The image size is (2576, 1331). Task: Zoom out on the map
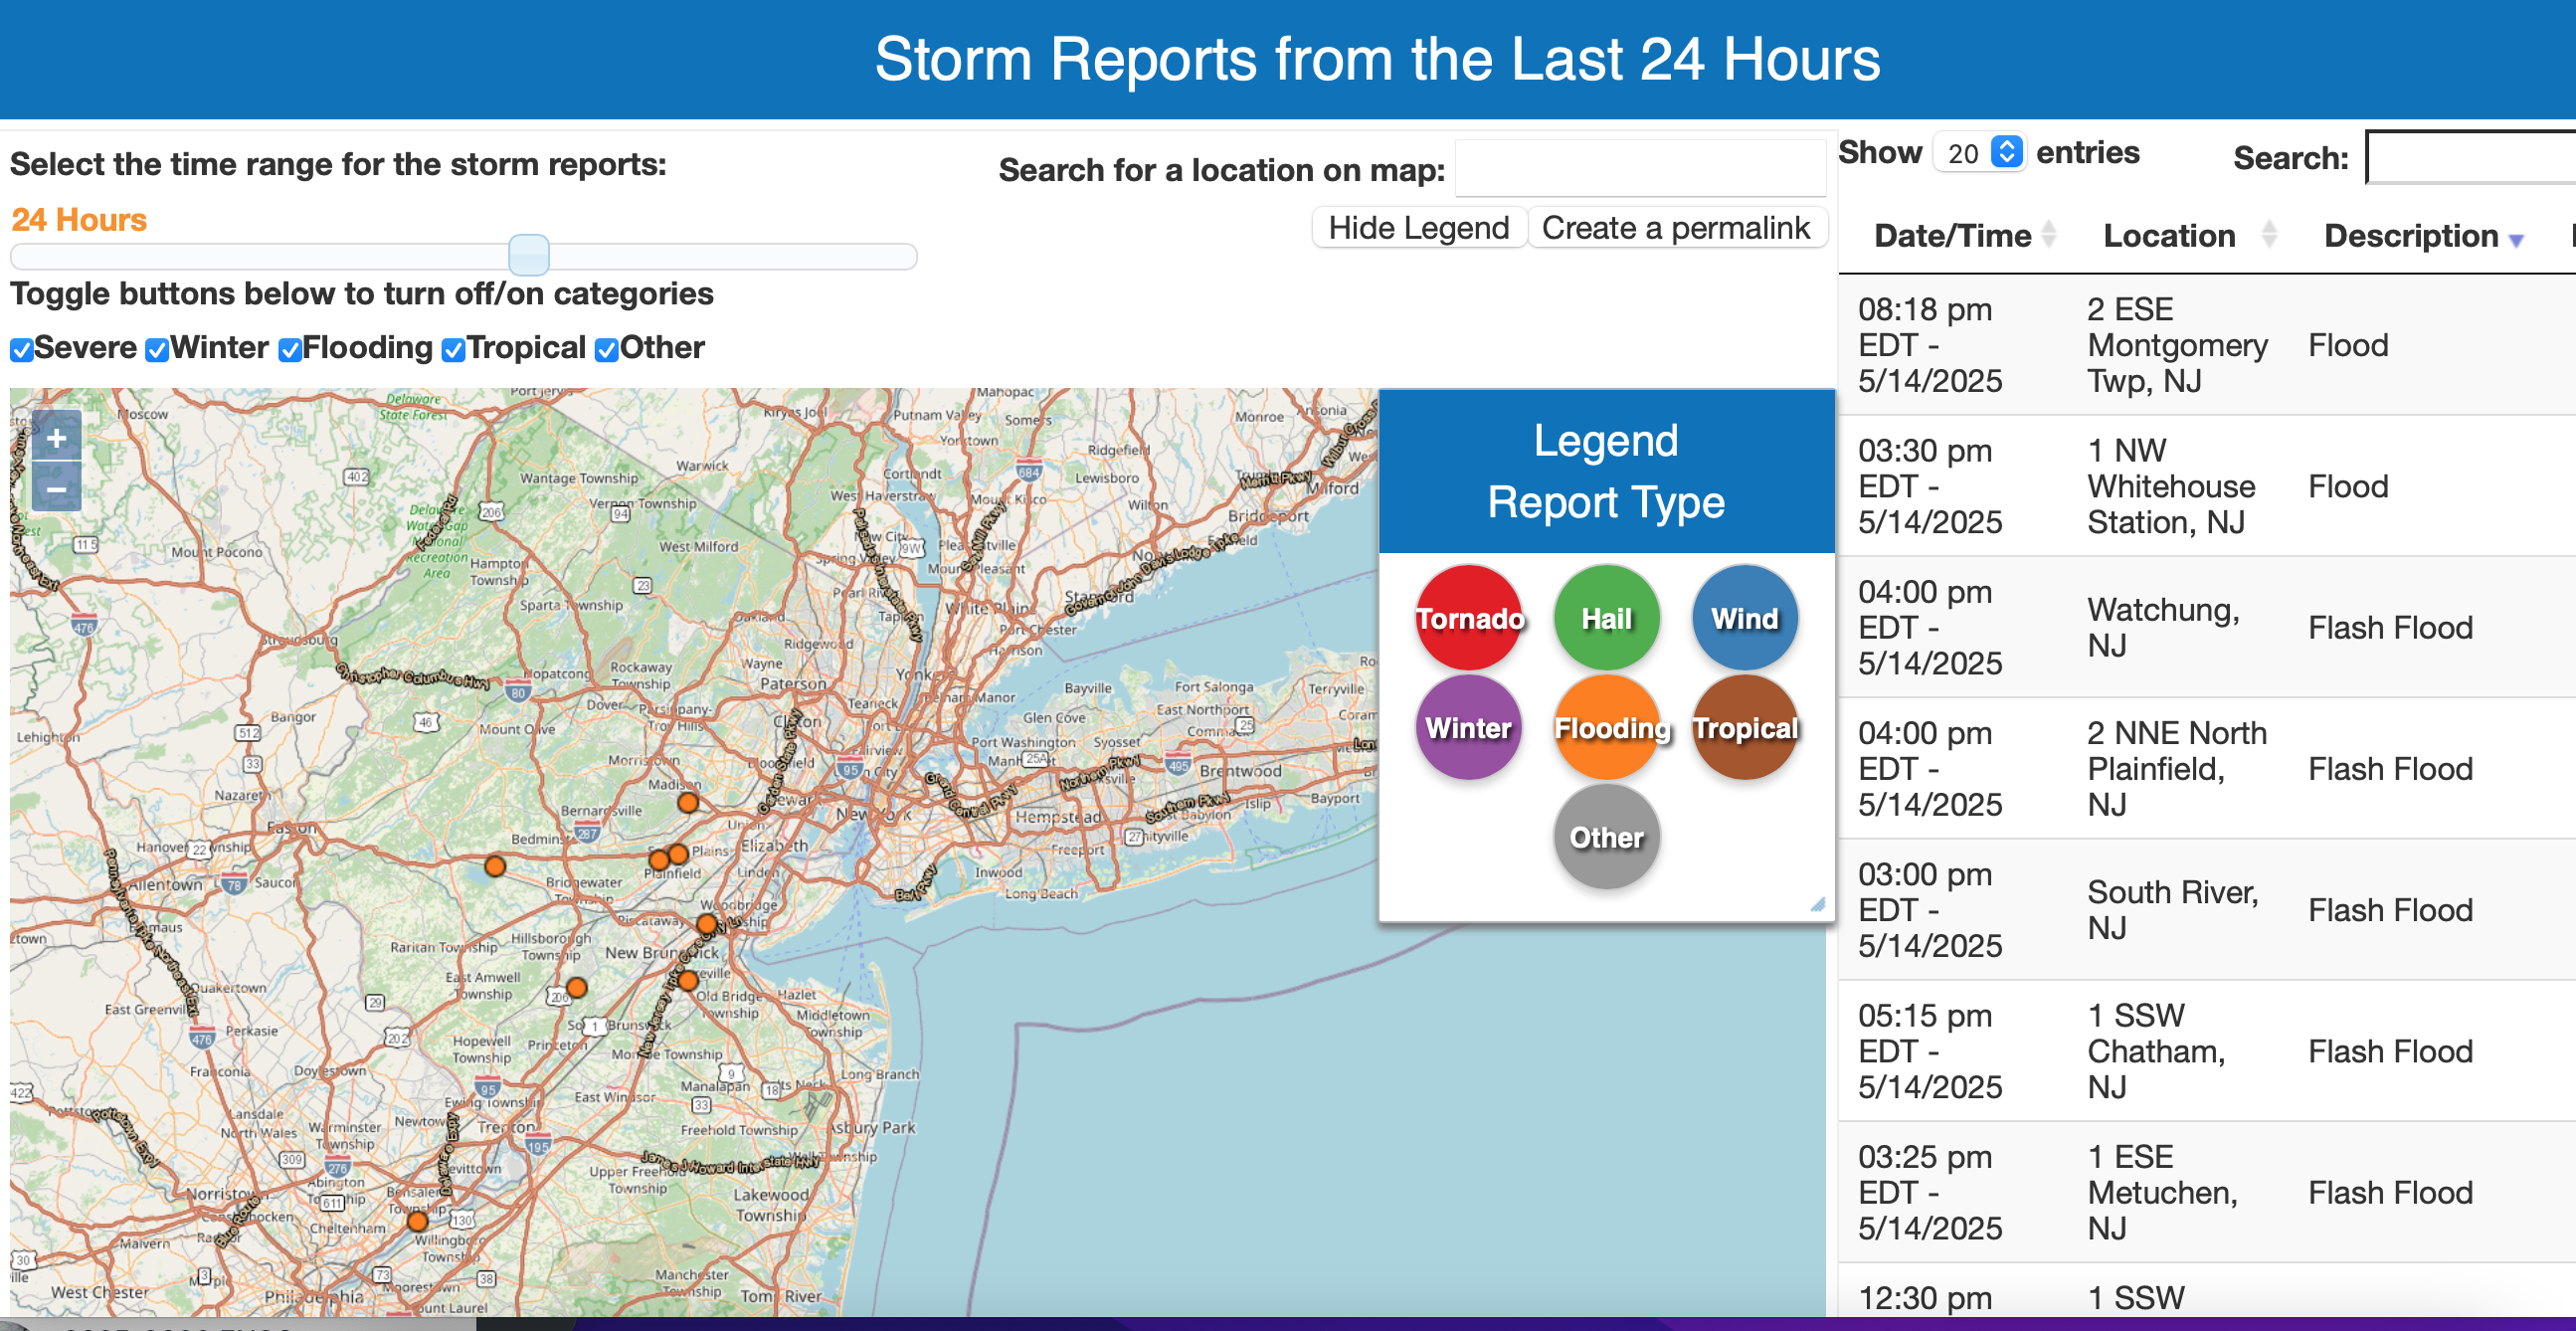tap(57, 489)
